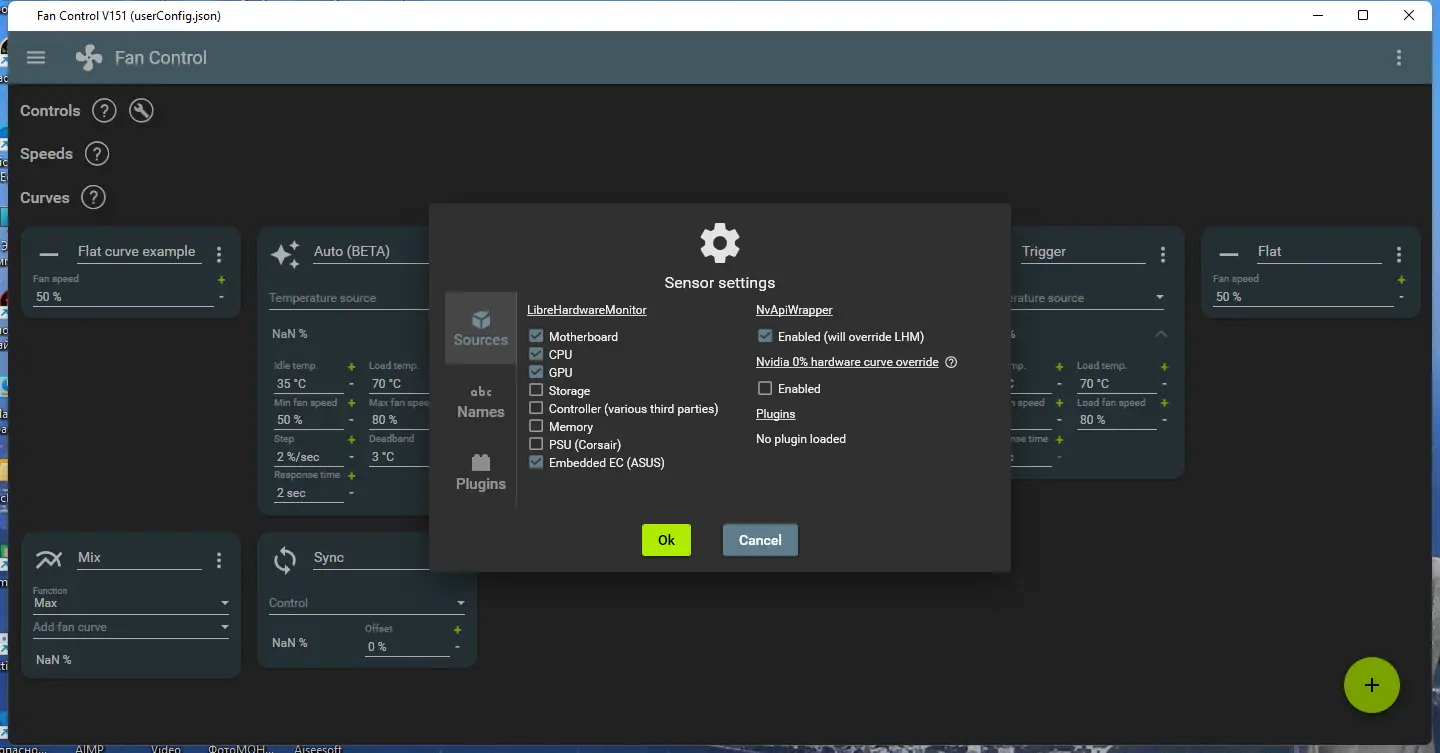Viewport: 1440px width, 753px height.
Task: Open help for the Controls section
Action: (x=104, y=111)
